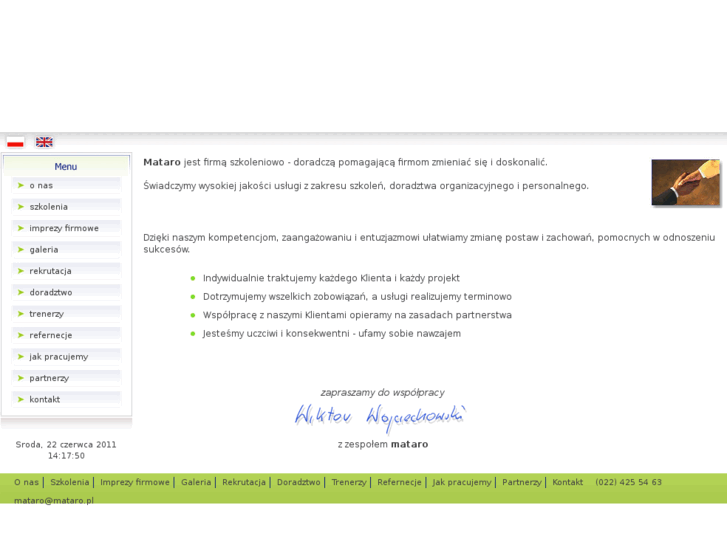Open the 'Imprezy firmowe' footer link
This screenshot has width=727, height=545.
pyautogui.click(x=135, y=482)
